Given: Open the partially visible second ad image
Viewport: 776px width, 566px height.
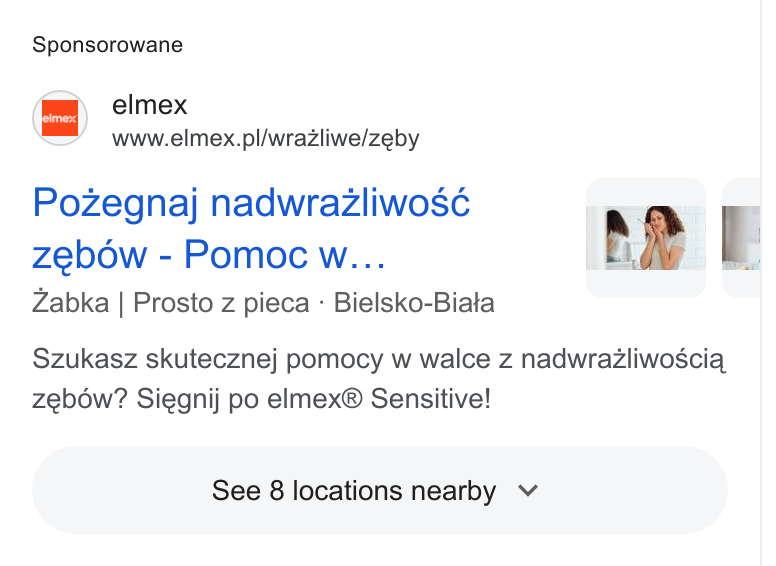Looking at the screenshot, I should [741, 238].
